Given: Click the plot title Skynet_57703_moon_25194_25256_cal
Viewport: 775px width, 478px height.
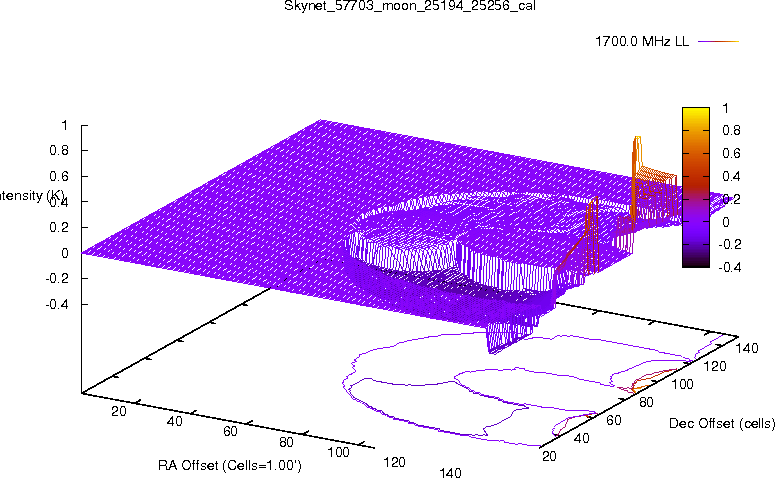Looking at the screenshot, I should click(x=410, y=6).
